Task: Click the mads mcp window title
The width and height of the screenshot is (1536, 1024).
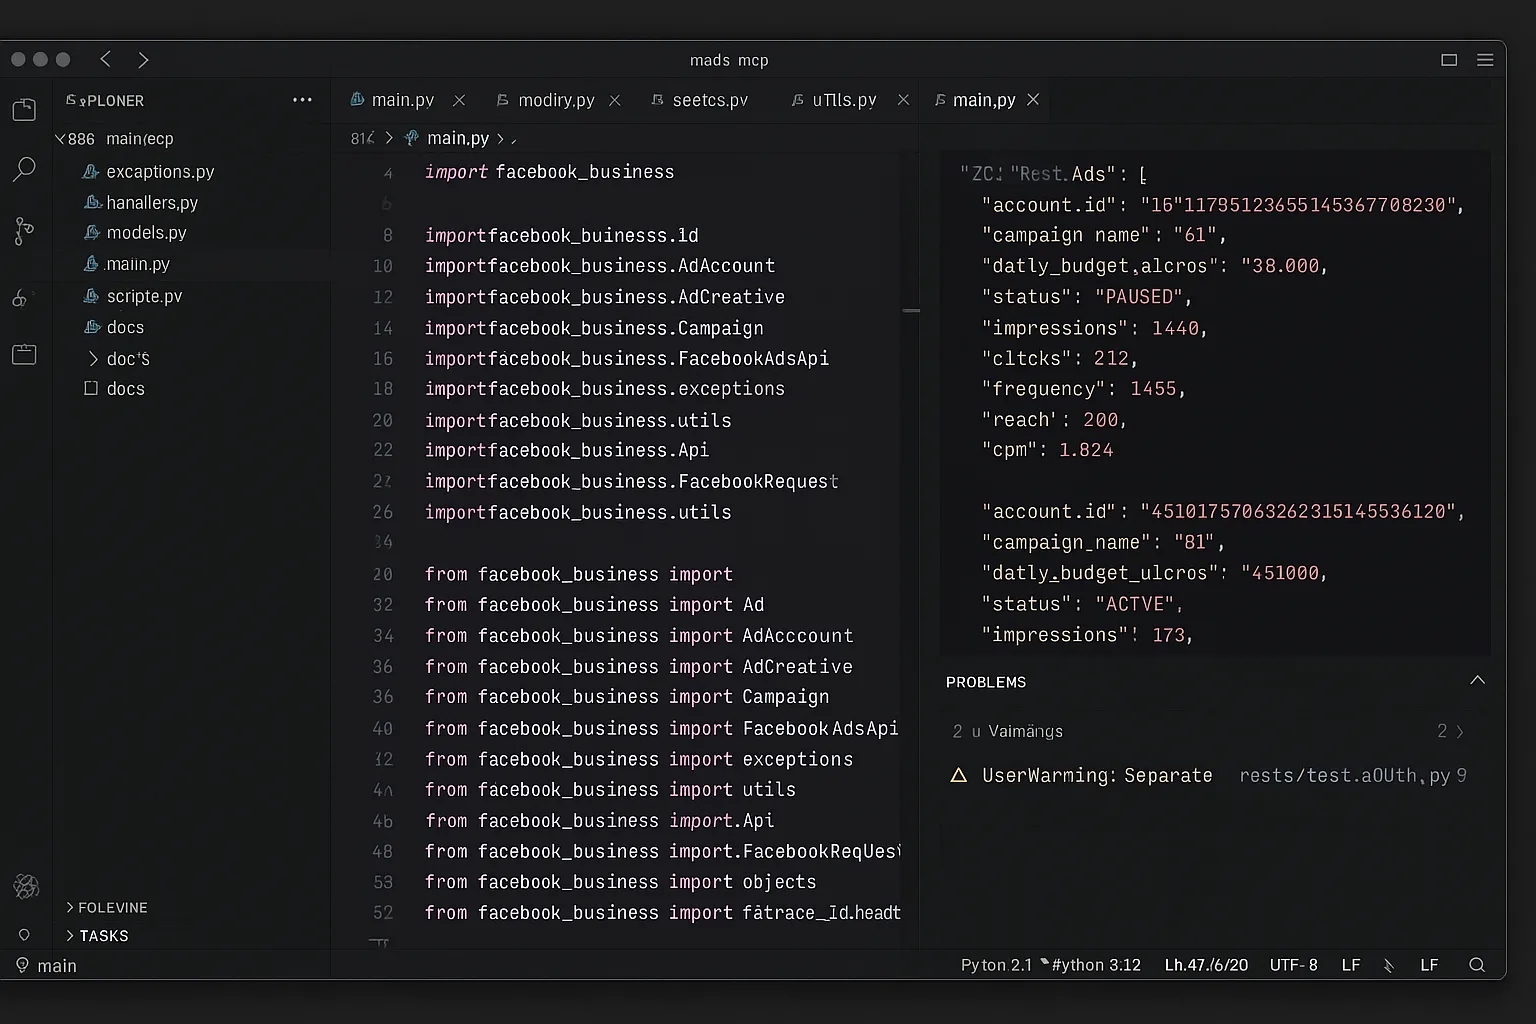Action: point(729,60)
